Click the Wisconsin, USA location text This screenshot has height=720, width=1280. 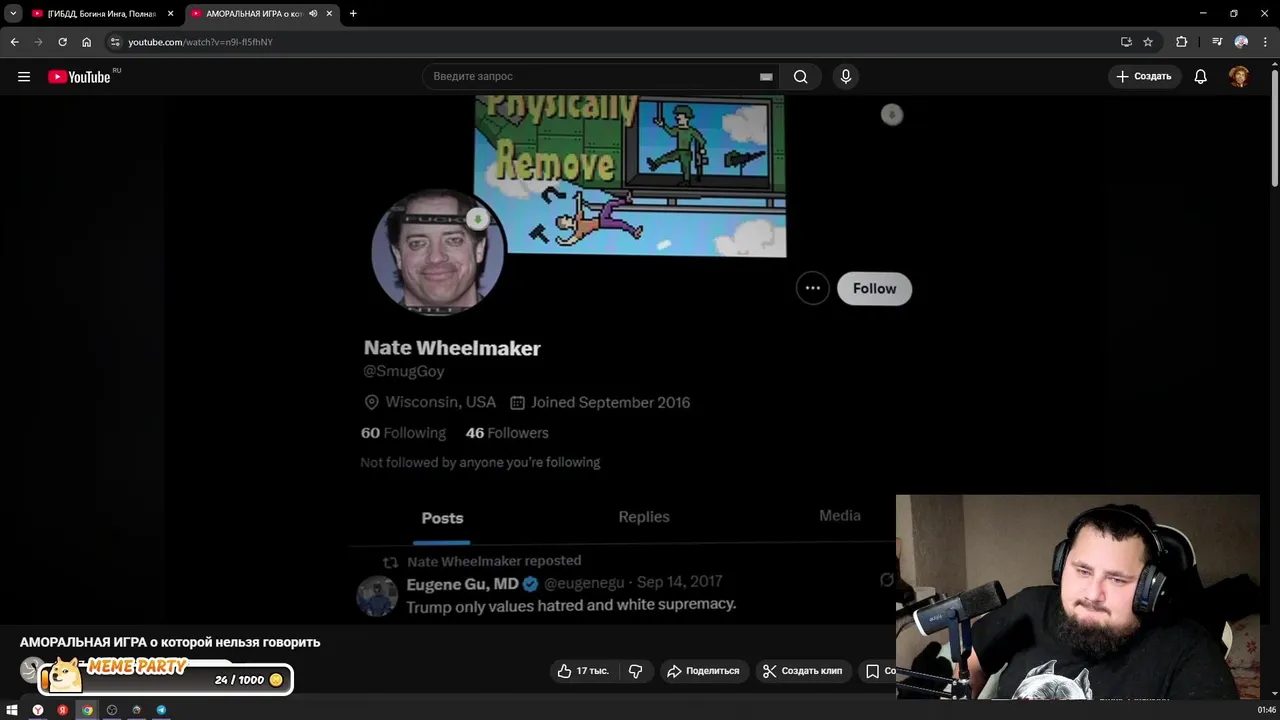[x=440, y=402]
